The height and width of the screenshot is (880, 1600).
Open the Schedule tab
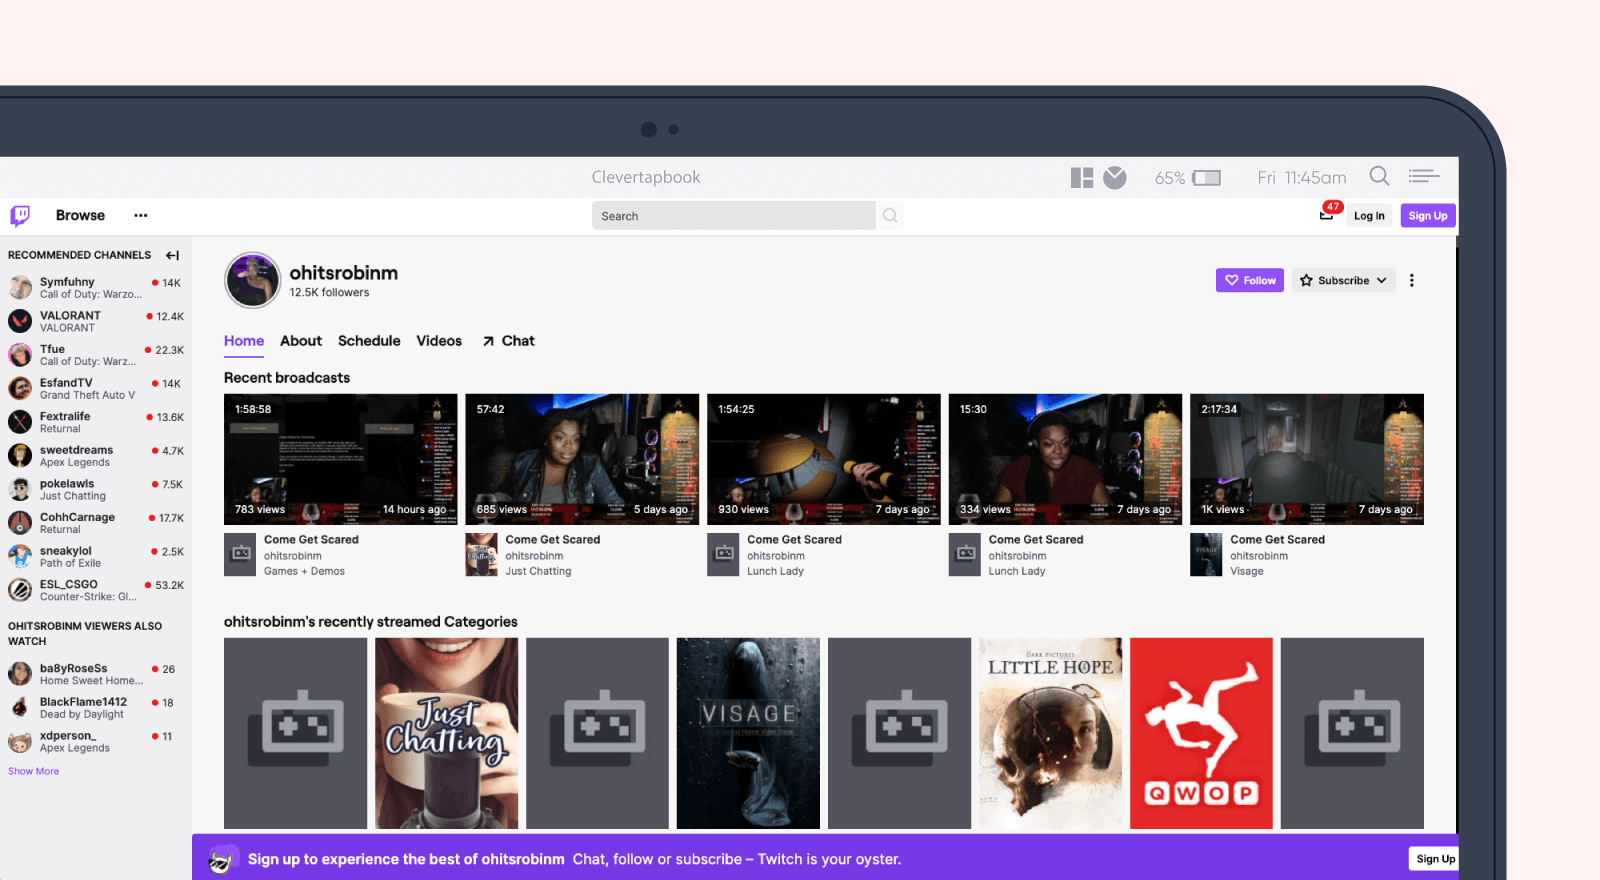click(369, 341)
